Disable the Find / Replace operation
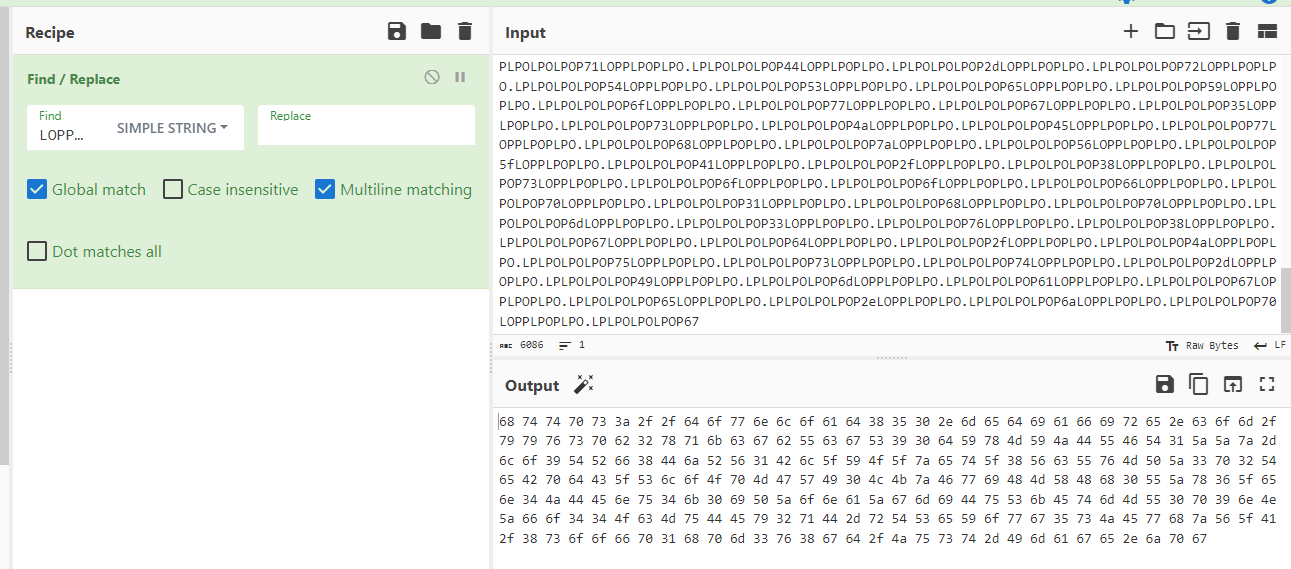Image resolution: width=1291 pixels, height=569 pixels. [432, 77]
